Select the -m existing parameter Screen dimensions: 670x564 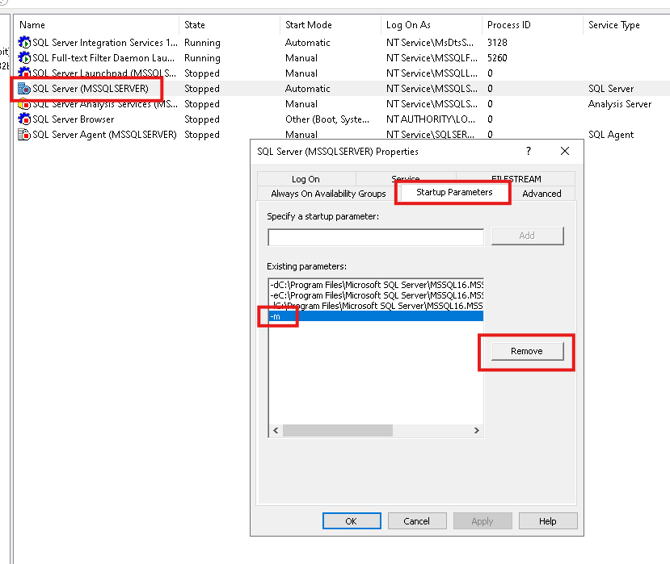coord(376,316)
